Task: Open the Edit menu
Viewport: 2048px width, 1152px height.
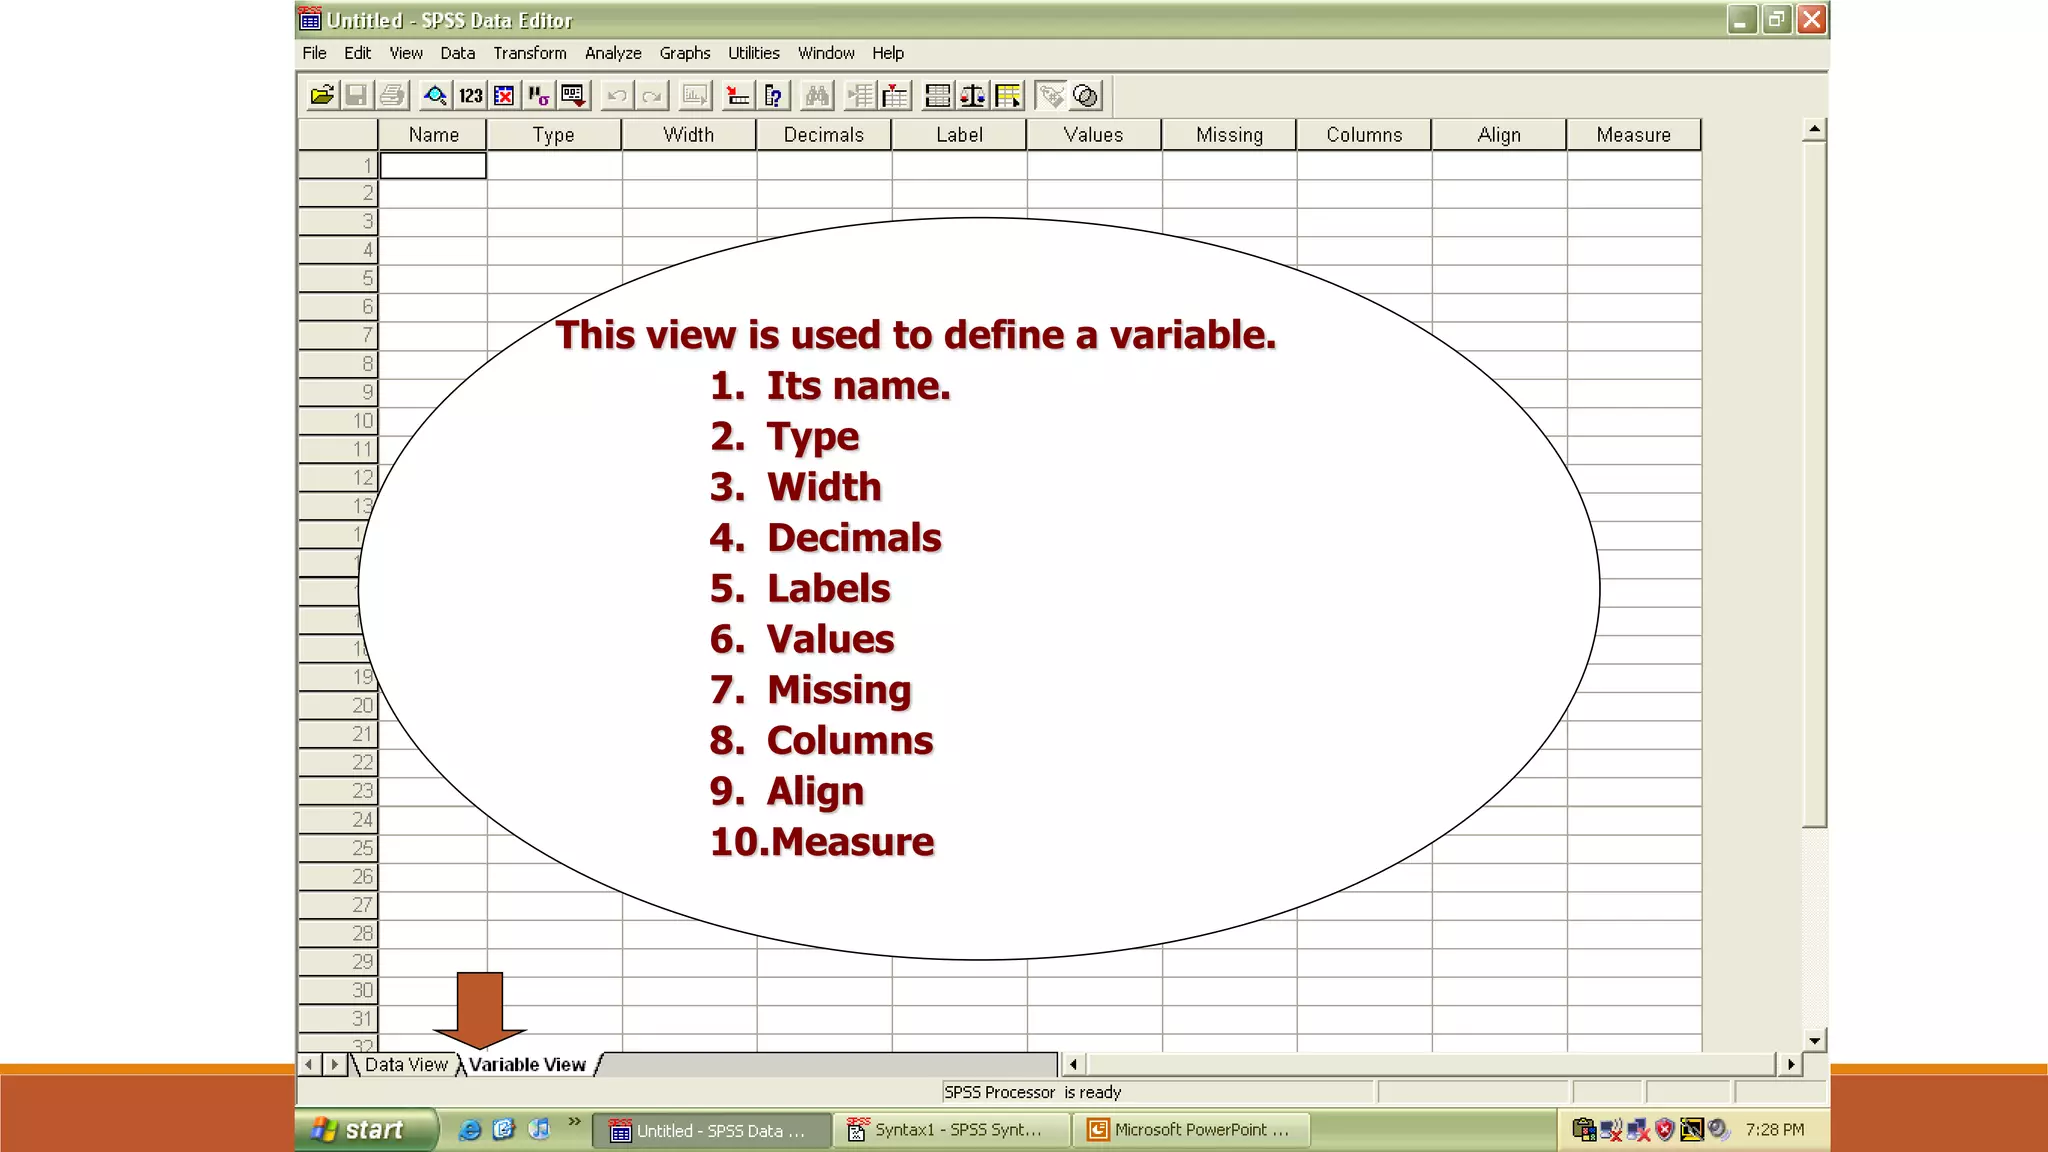Action: pyautogui.click(x=357, y=53)
